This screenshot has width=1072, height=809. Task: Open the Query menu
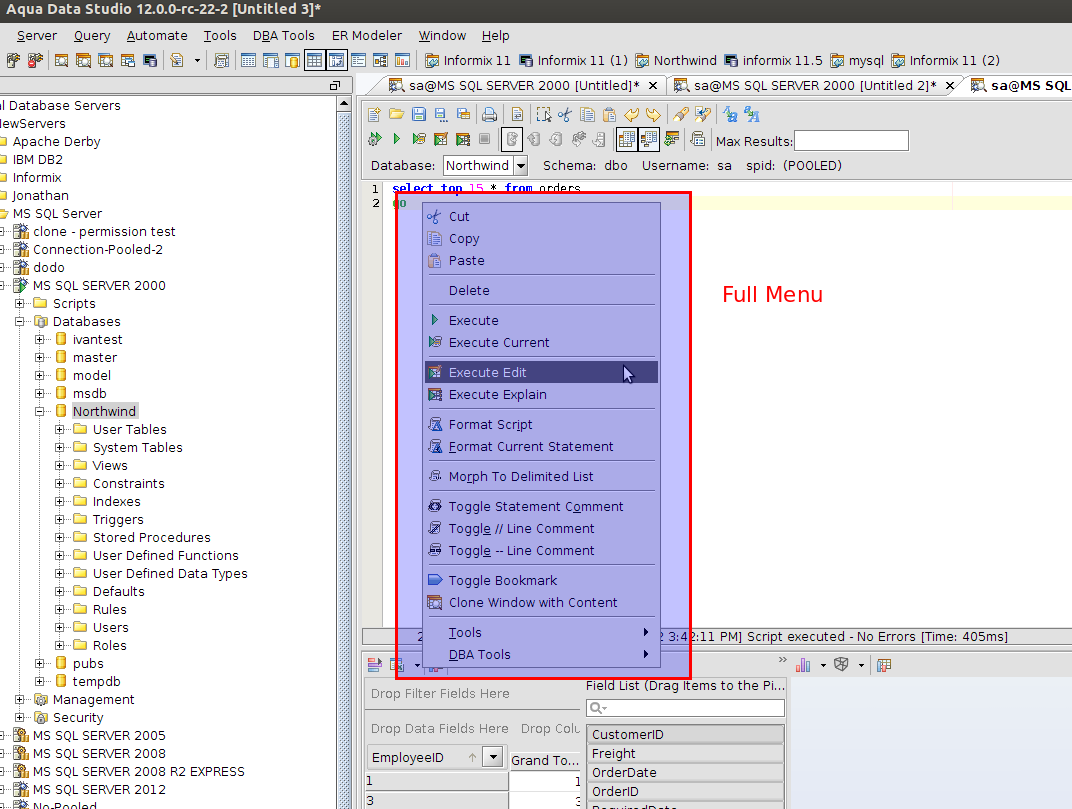[92, 36]
